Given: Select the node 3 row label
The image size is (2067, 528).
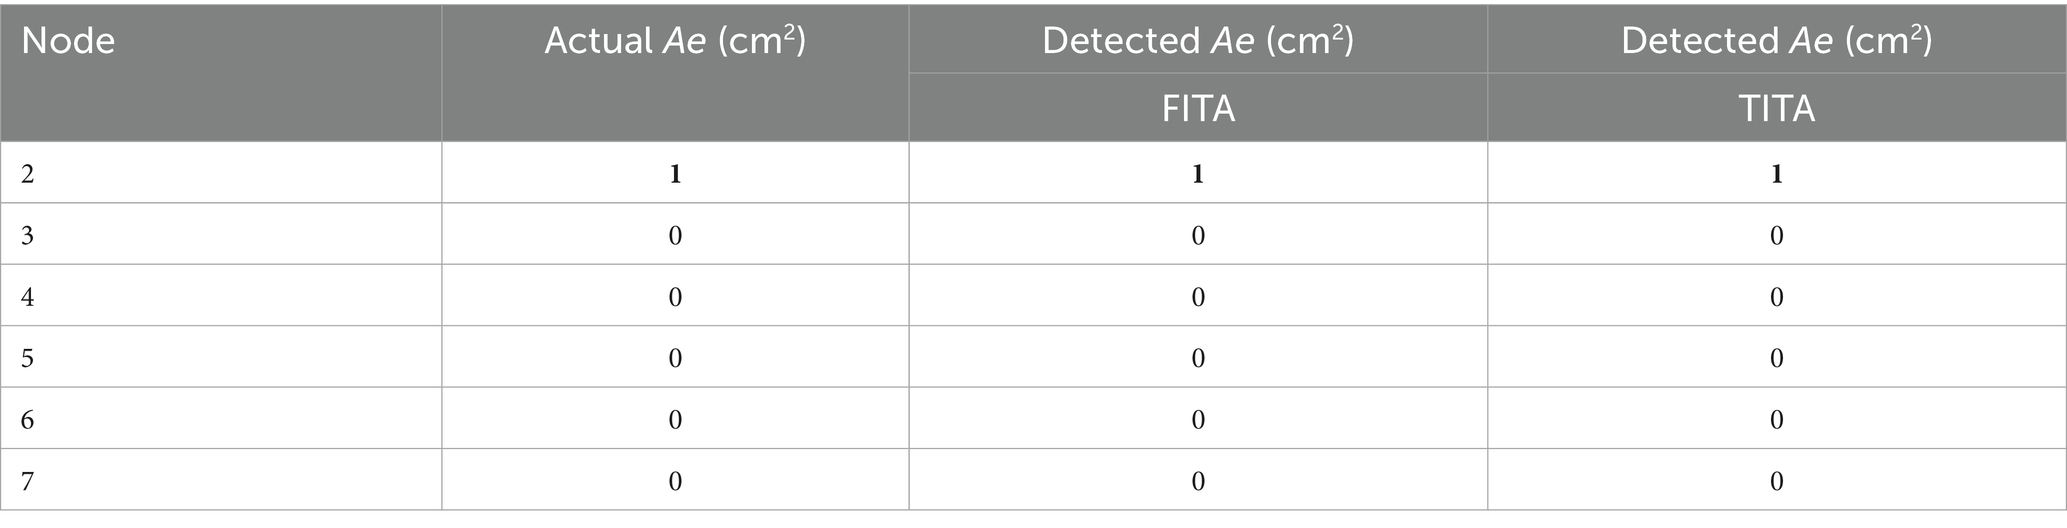Looking at the screenshot, I should (x=28, y=236).
